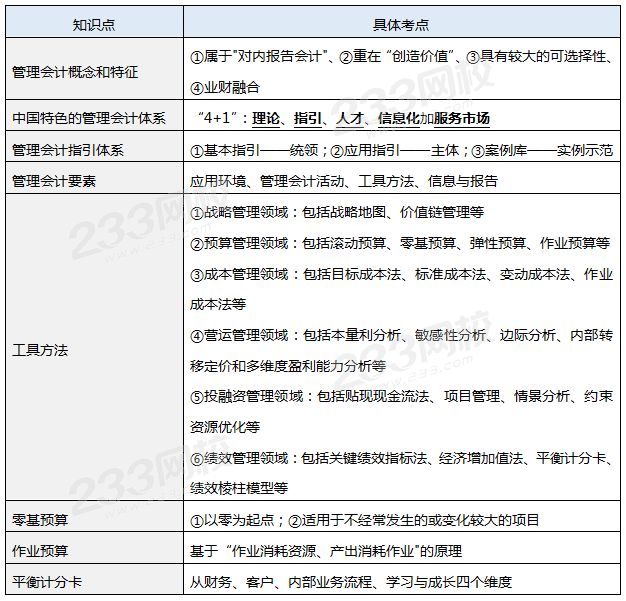Click the line '①战略管理领域：包括战略地图、价值链管理等'
The width and height of the screenshot is (626, 601).
pyautogui.click(x=337, y=212)
